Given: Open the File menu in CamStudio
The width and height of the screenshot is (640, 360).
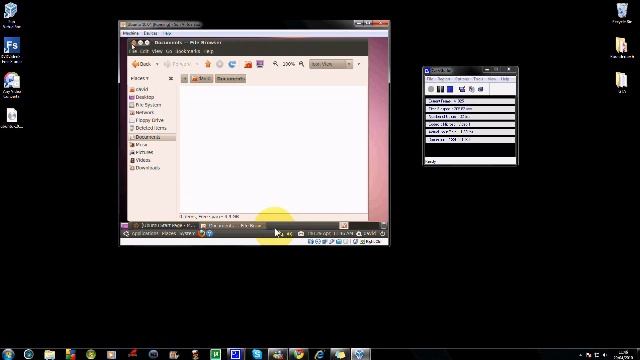Looking at the screenshot, I should click(429, 79).
